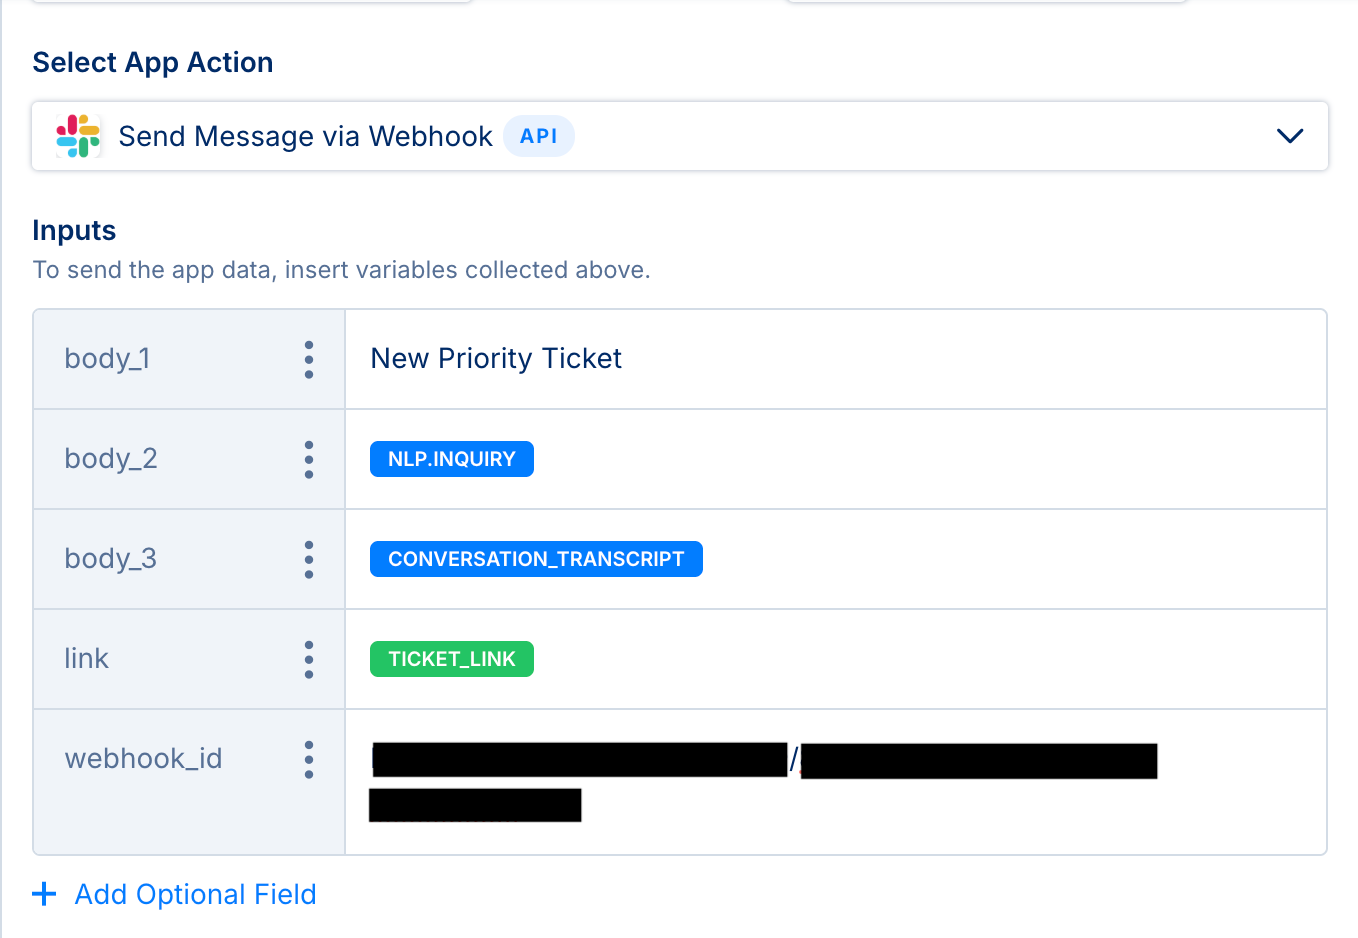
Task: Click the body_1 field label
Action: [107, 359]
